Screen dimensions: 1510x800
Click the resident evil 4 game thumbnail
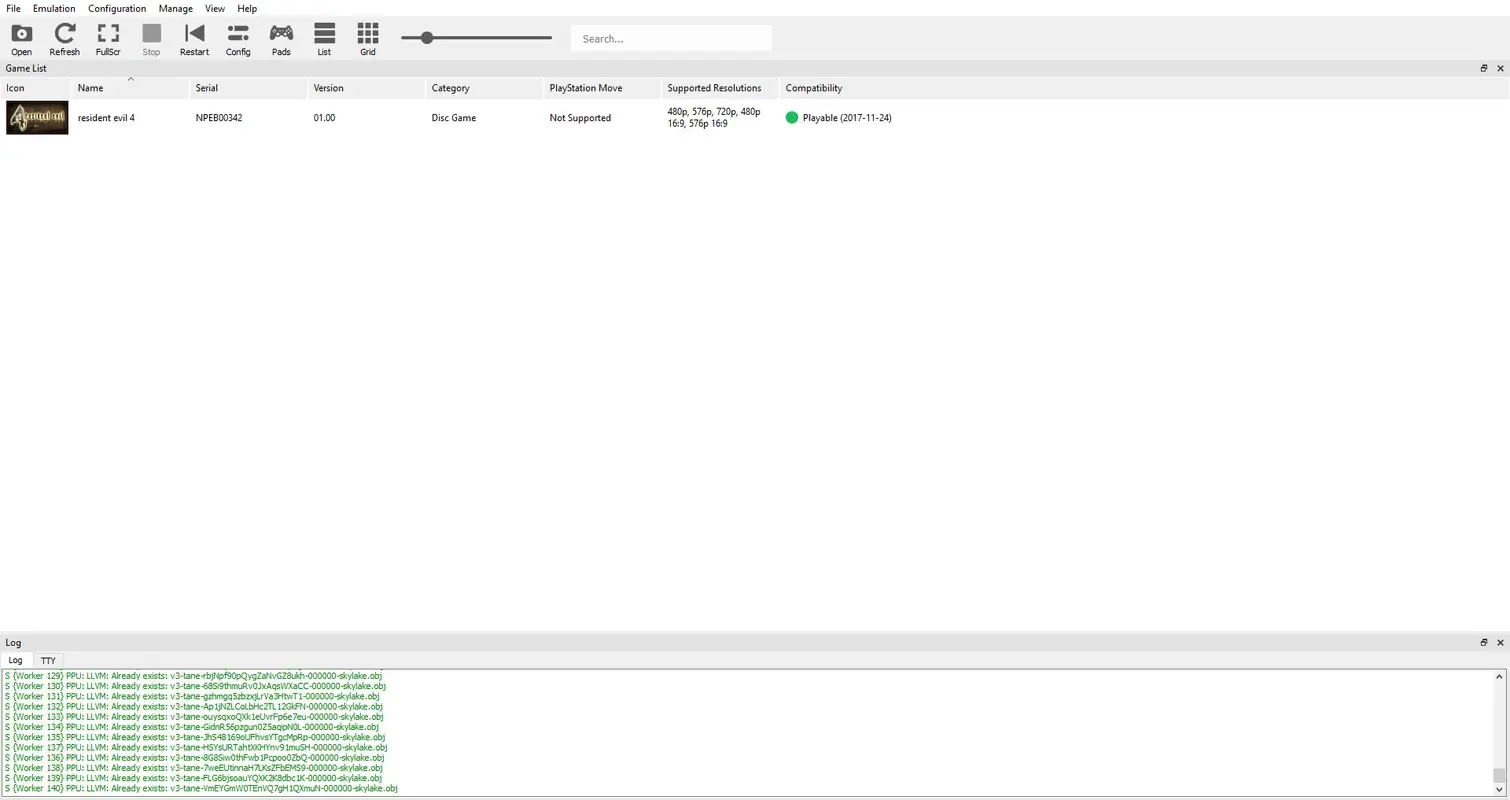(x=37, y=117)
